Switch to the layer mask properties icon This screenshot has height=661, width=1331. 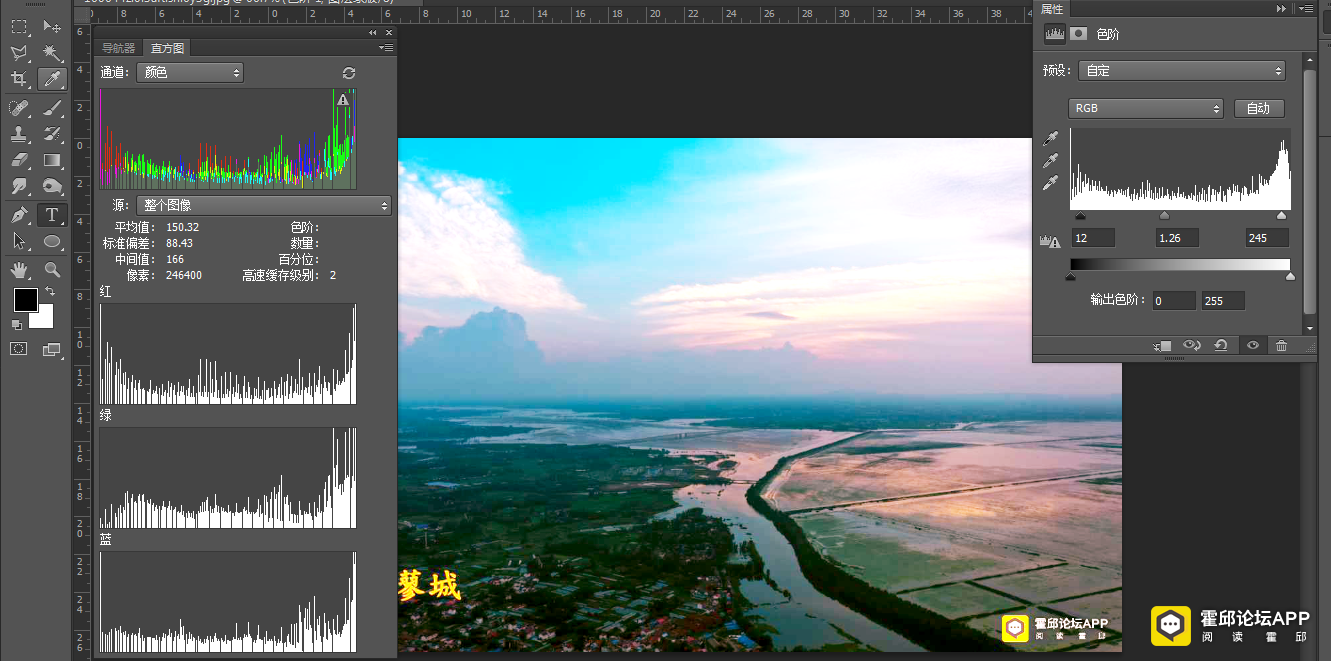click(1079, 34)
